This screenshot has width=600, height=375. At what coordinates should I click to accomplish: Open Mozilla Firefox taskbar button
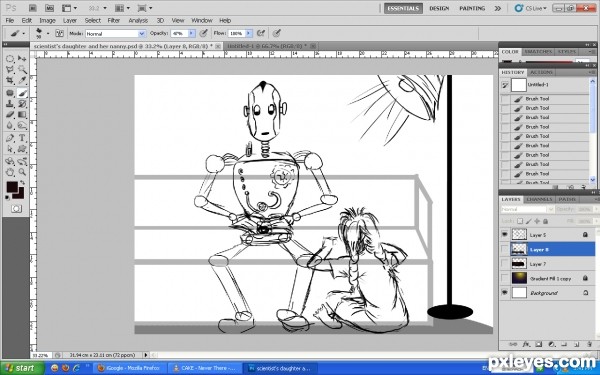129,368
